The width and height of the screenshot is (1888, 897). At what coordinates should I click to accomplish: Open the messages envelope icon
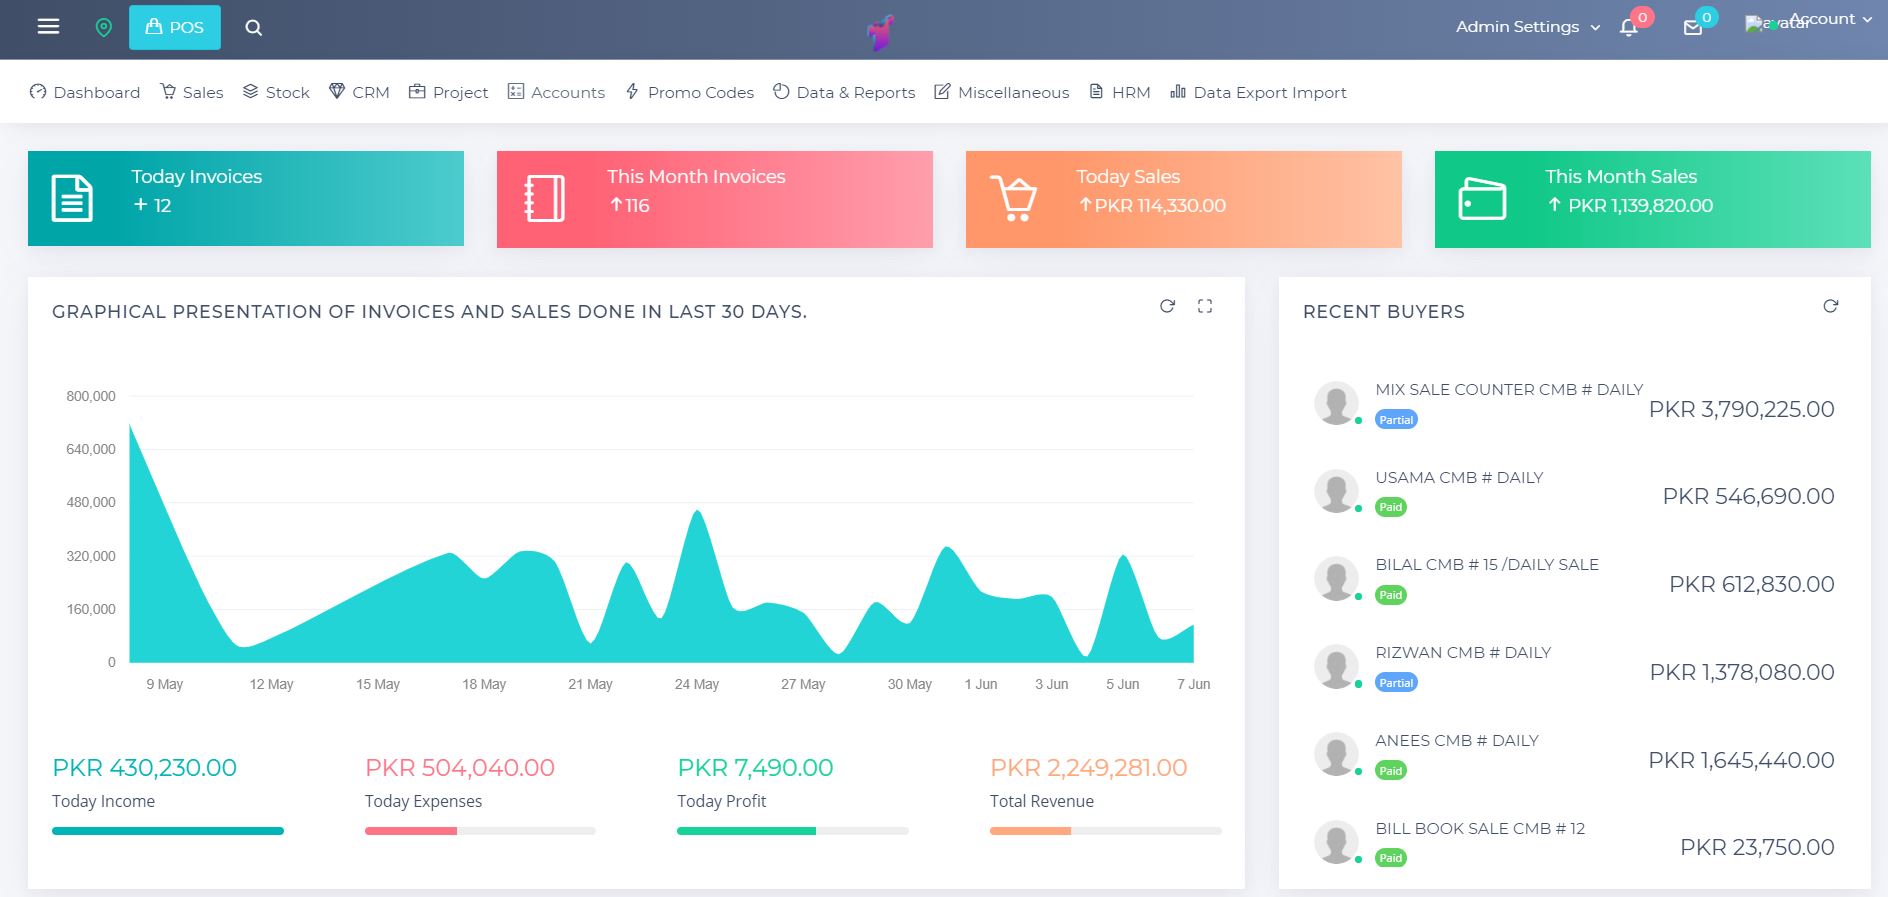click(x=1692, y=27)
